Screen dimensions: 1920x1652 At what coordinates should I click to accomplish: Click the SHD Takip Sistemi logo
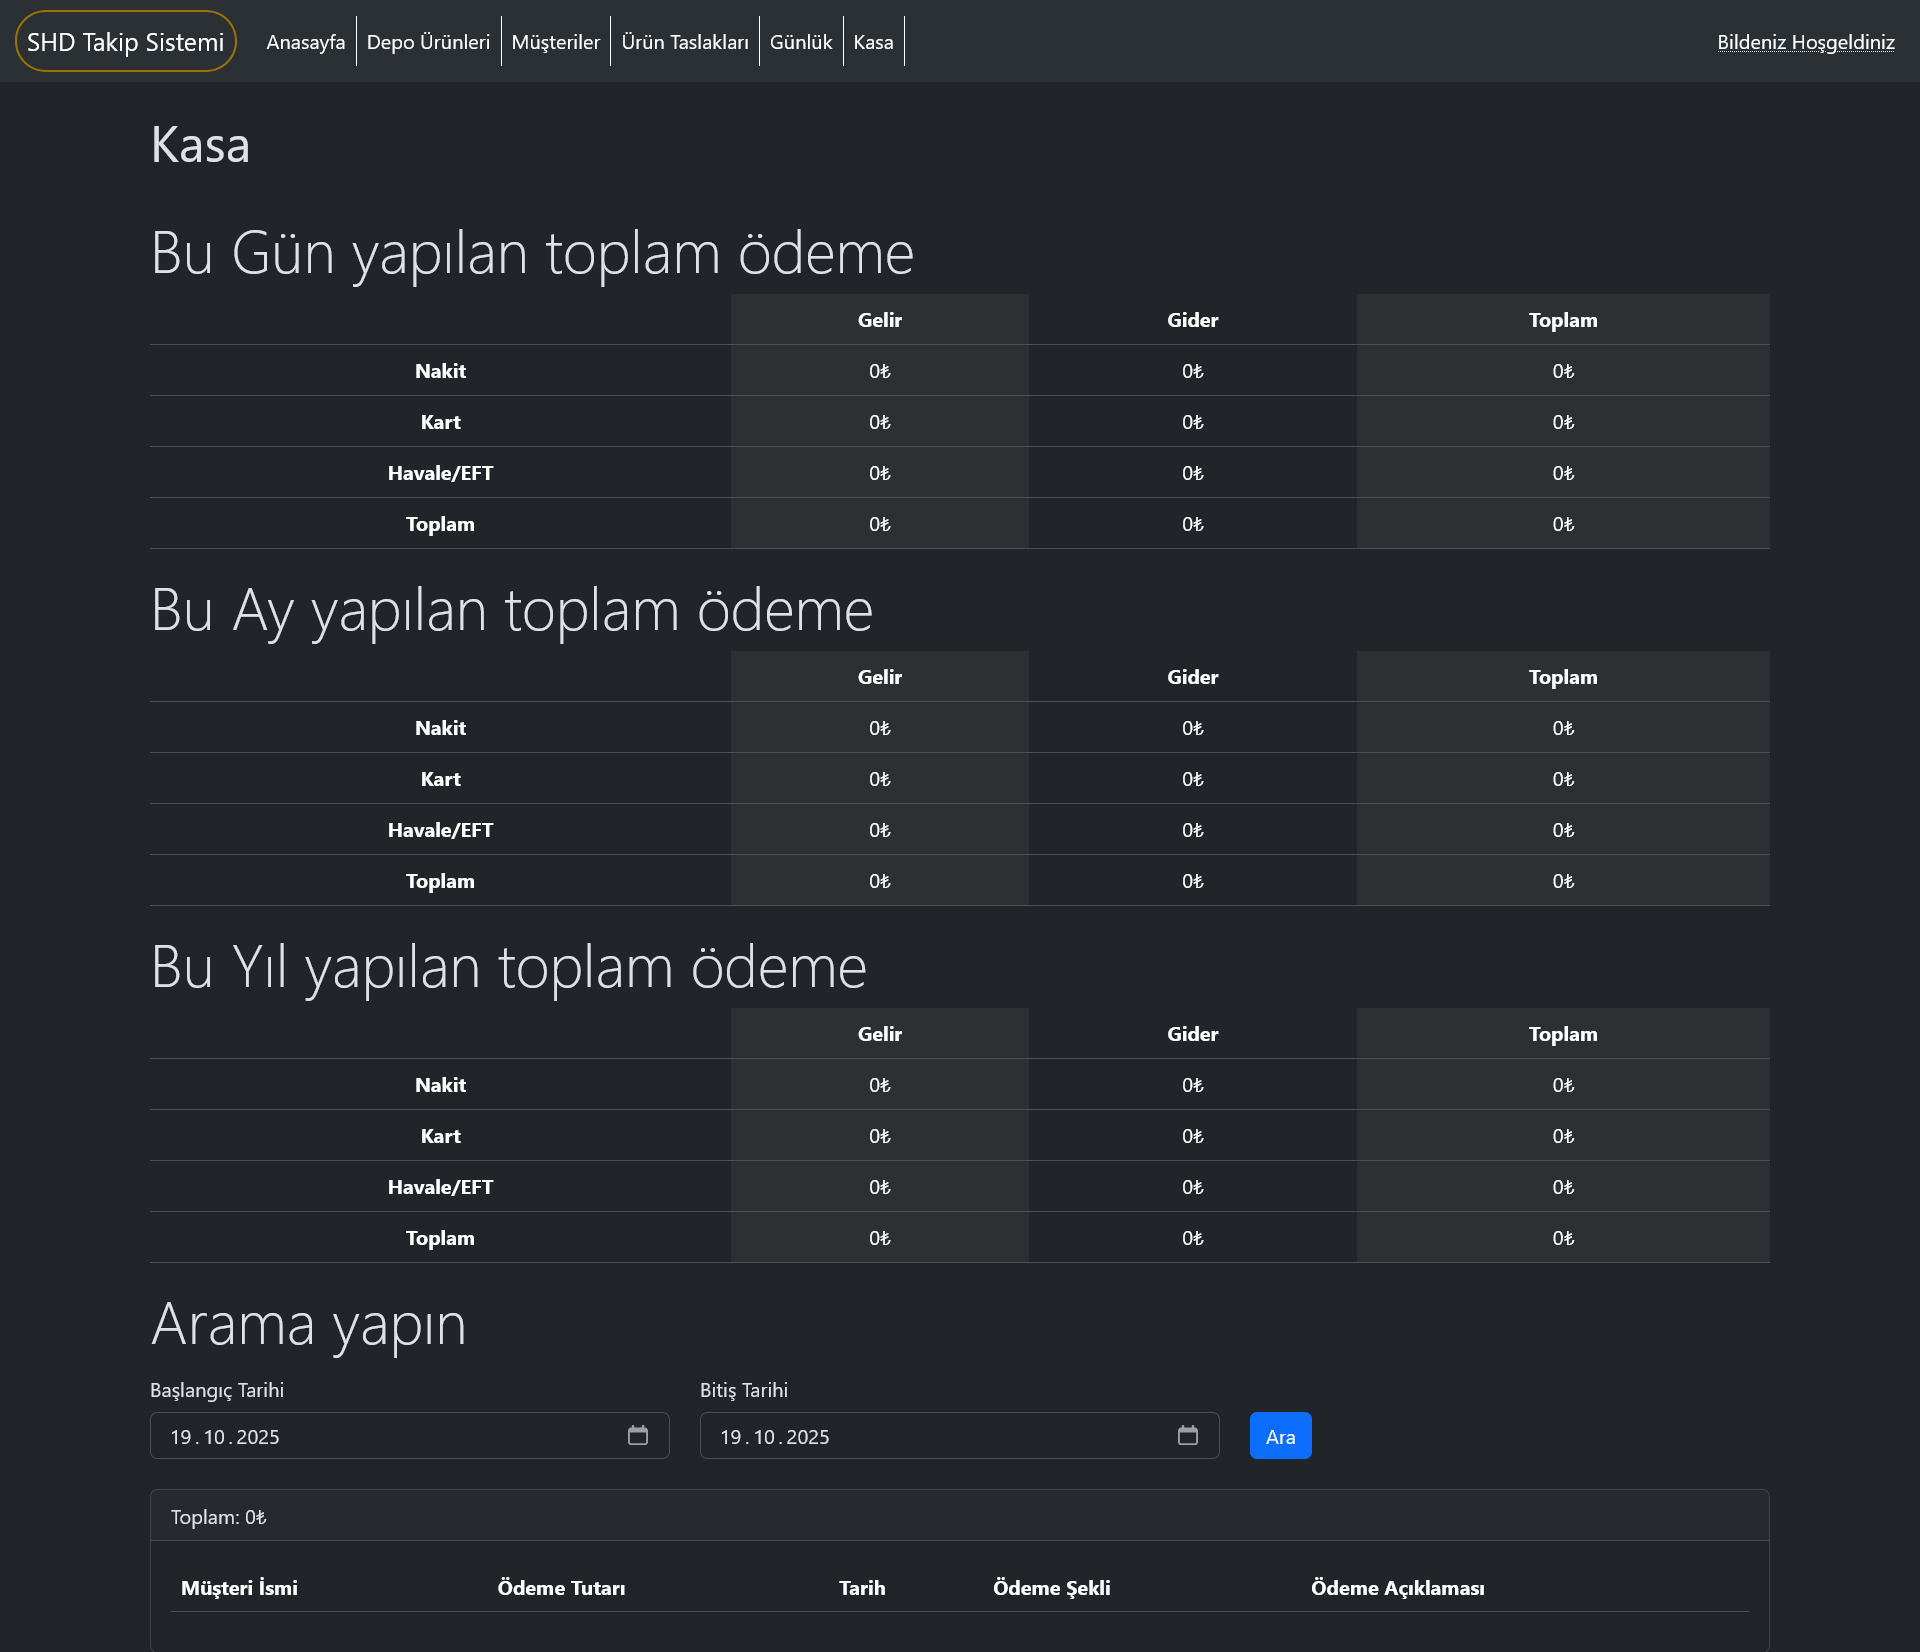point(124,41)
